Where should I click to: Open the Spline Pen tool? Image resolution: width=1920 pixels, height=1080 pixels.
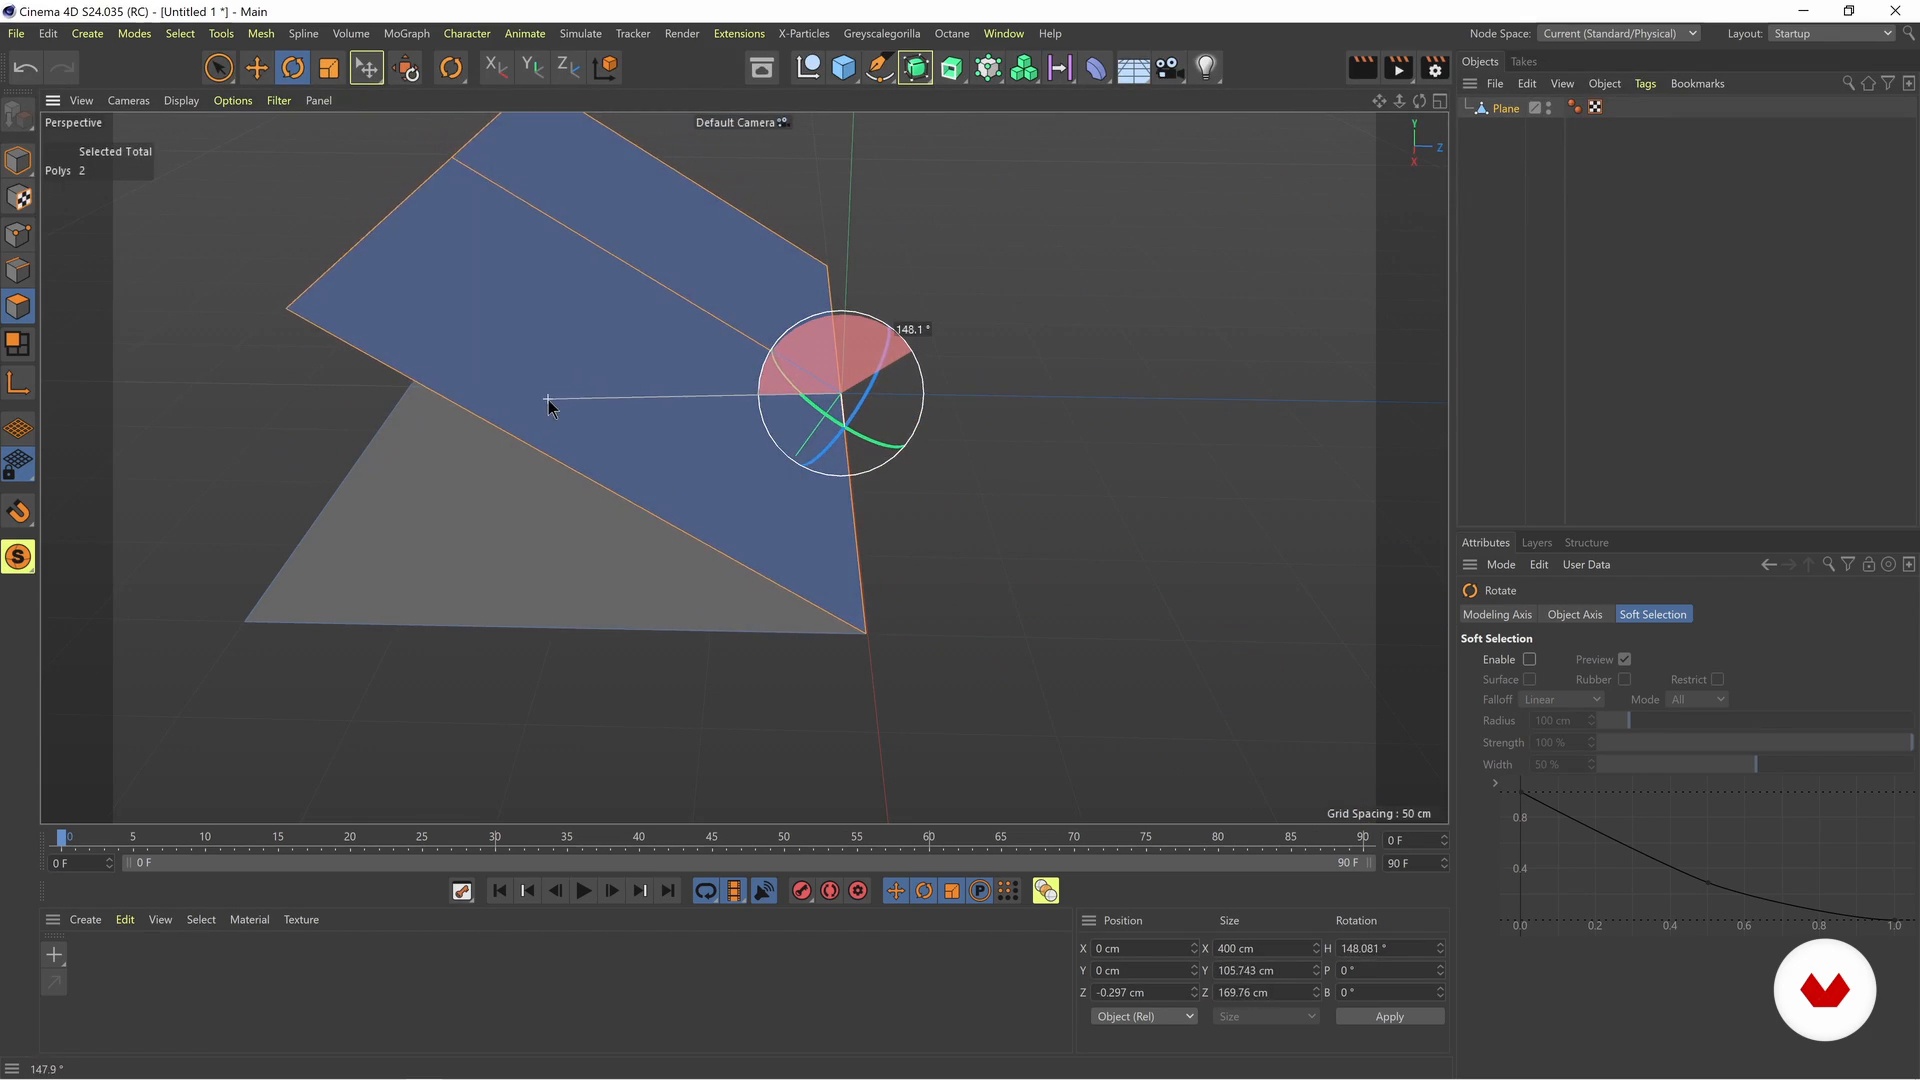[x=880, y=68]
